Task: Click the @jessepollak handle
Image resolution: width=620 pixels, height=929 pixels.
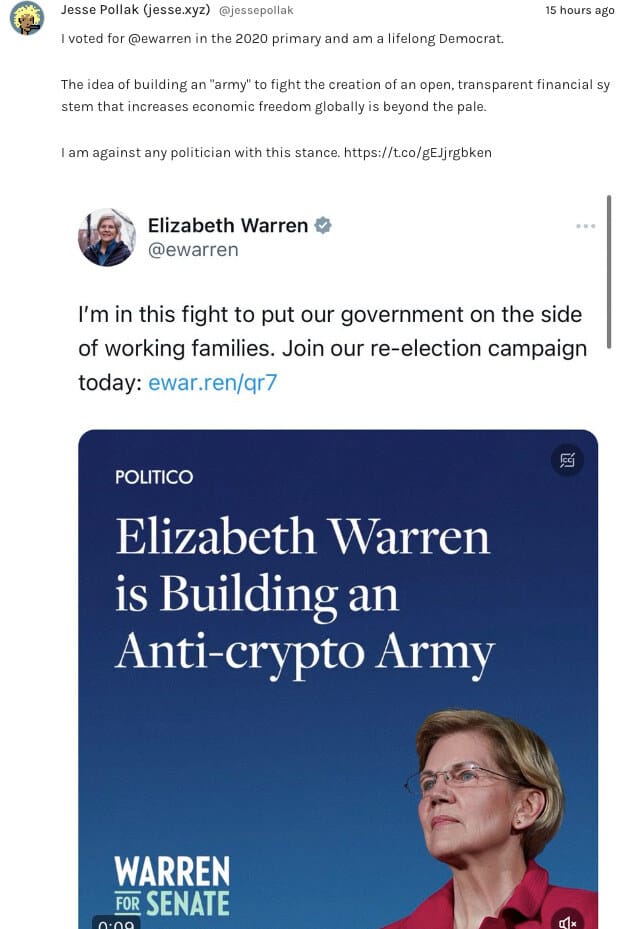Action: (x=256, y=11)
